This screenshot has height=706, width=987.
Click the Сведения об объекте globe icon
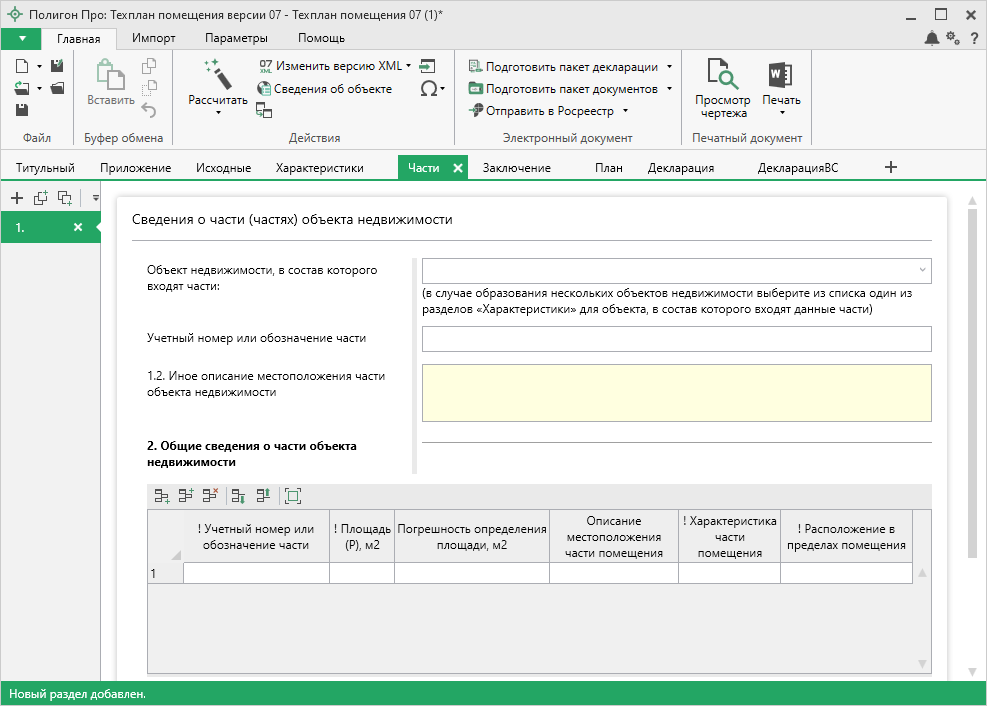click(265, 89)
